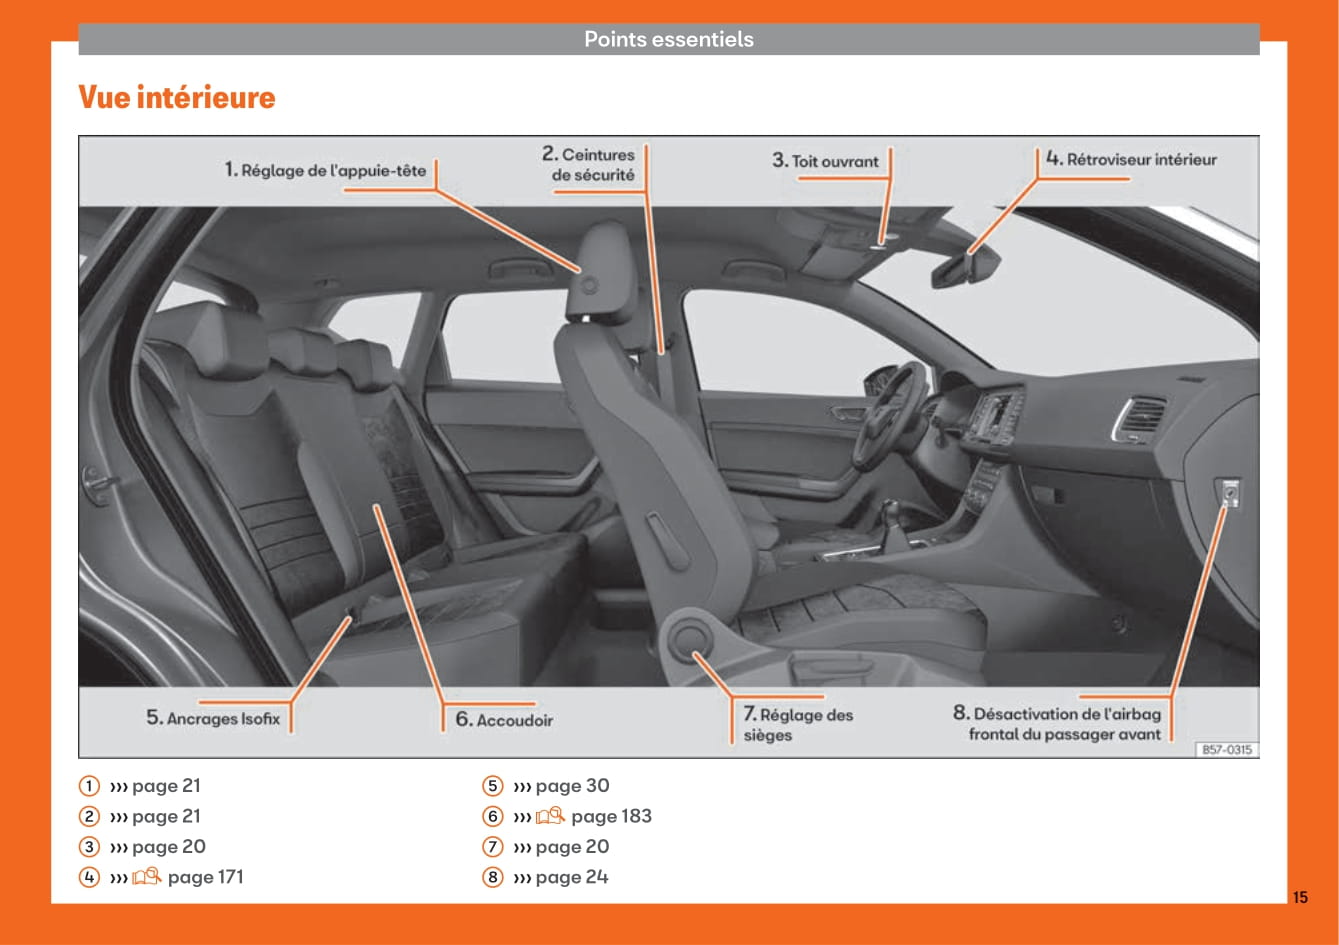Click the "Vue intérieure" heading
Image resolution: width=1339 pixels, height=945 pixels.
coord(176,97)
